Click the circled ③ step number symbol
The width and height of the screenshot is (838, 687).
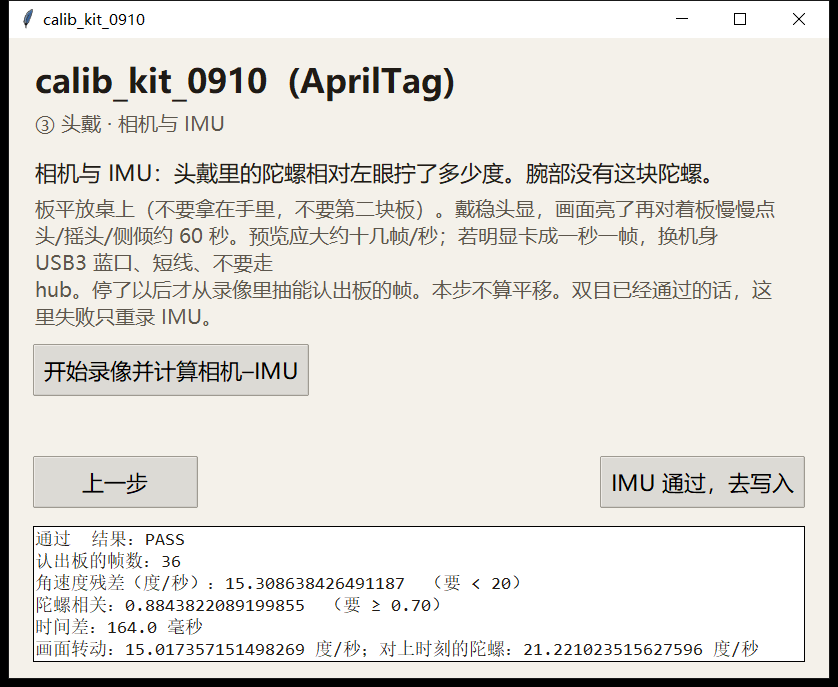45,125
